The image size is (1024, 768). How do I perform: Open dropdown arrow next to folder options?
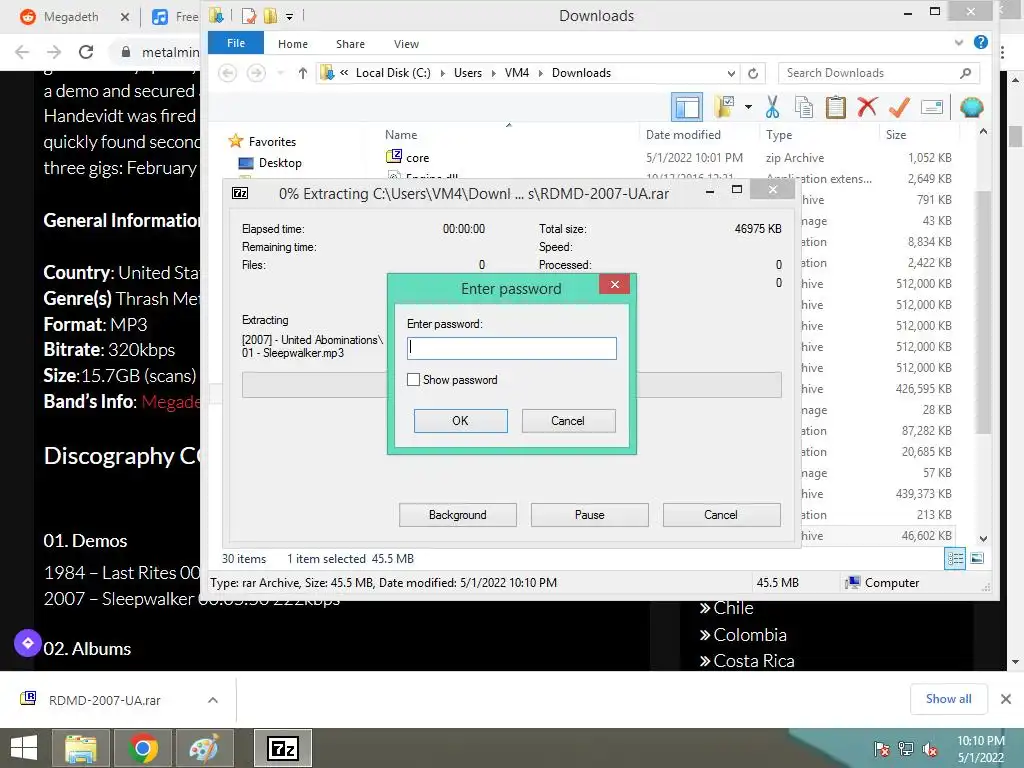click(748, 107)
